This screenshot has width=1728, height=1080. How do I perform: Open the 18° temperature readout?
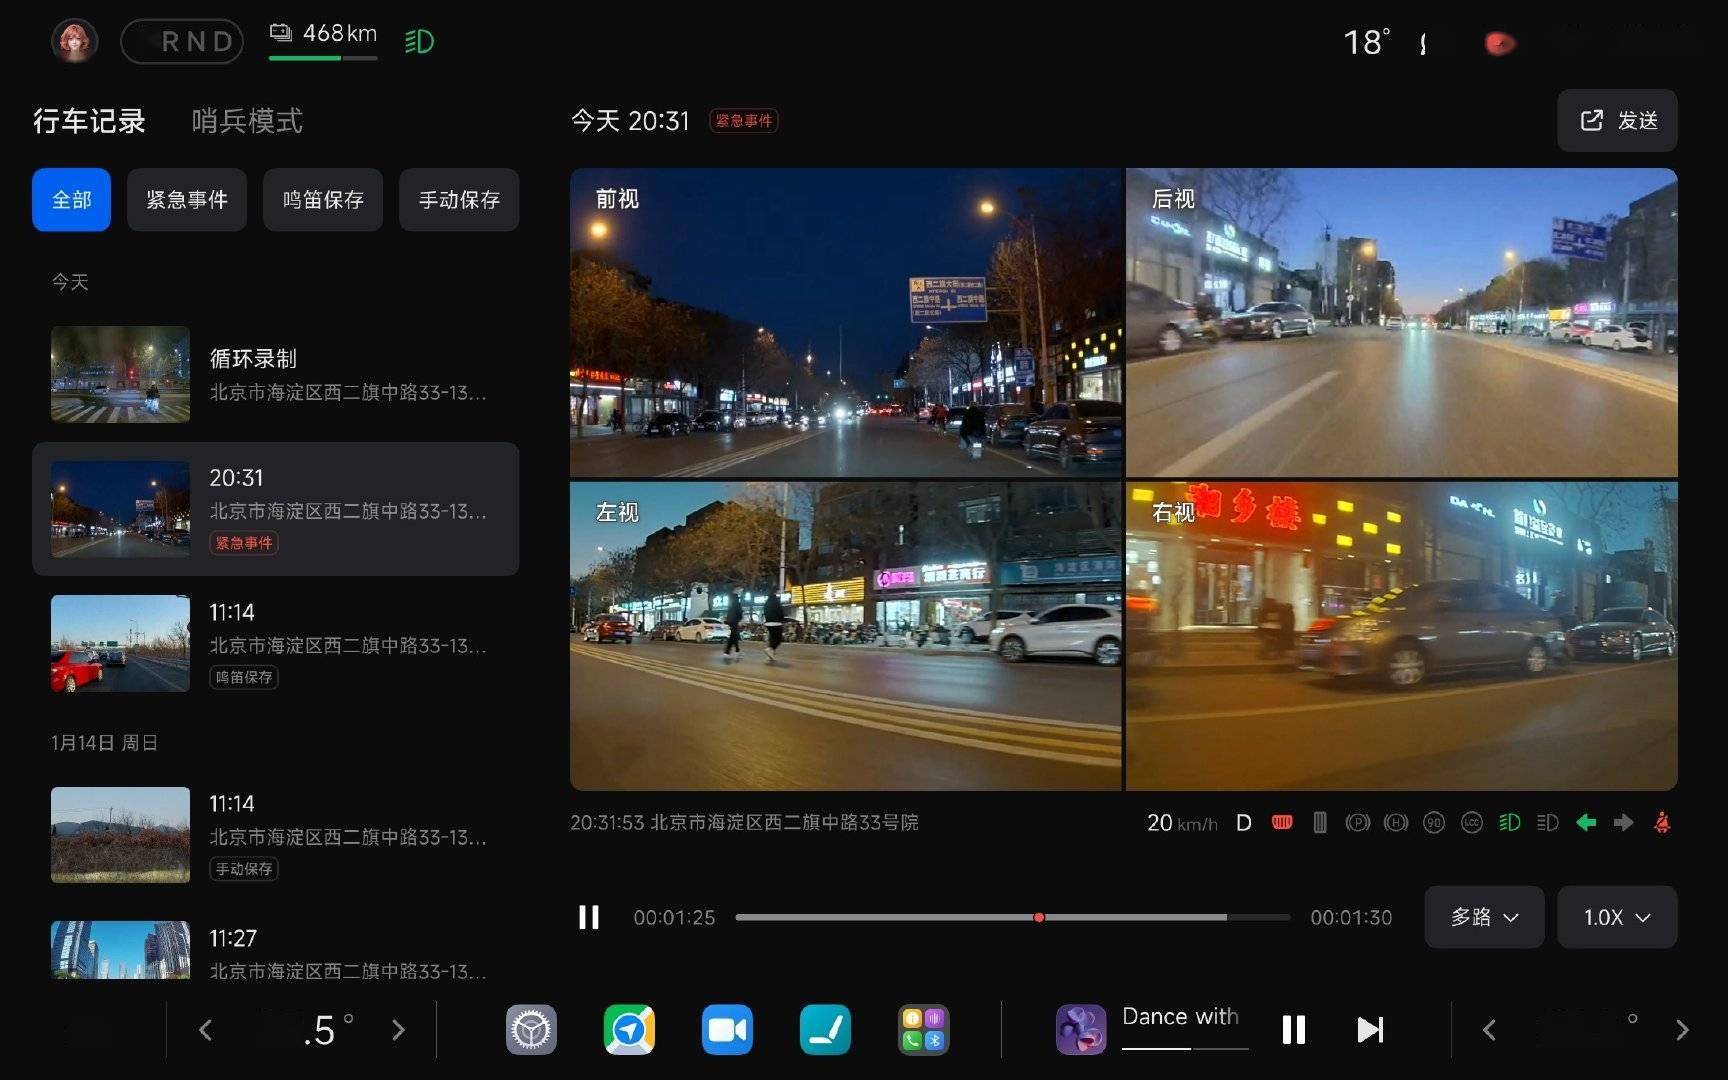tap(1366, 42)
